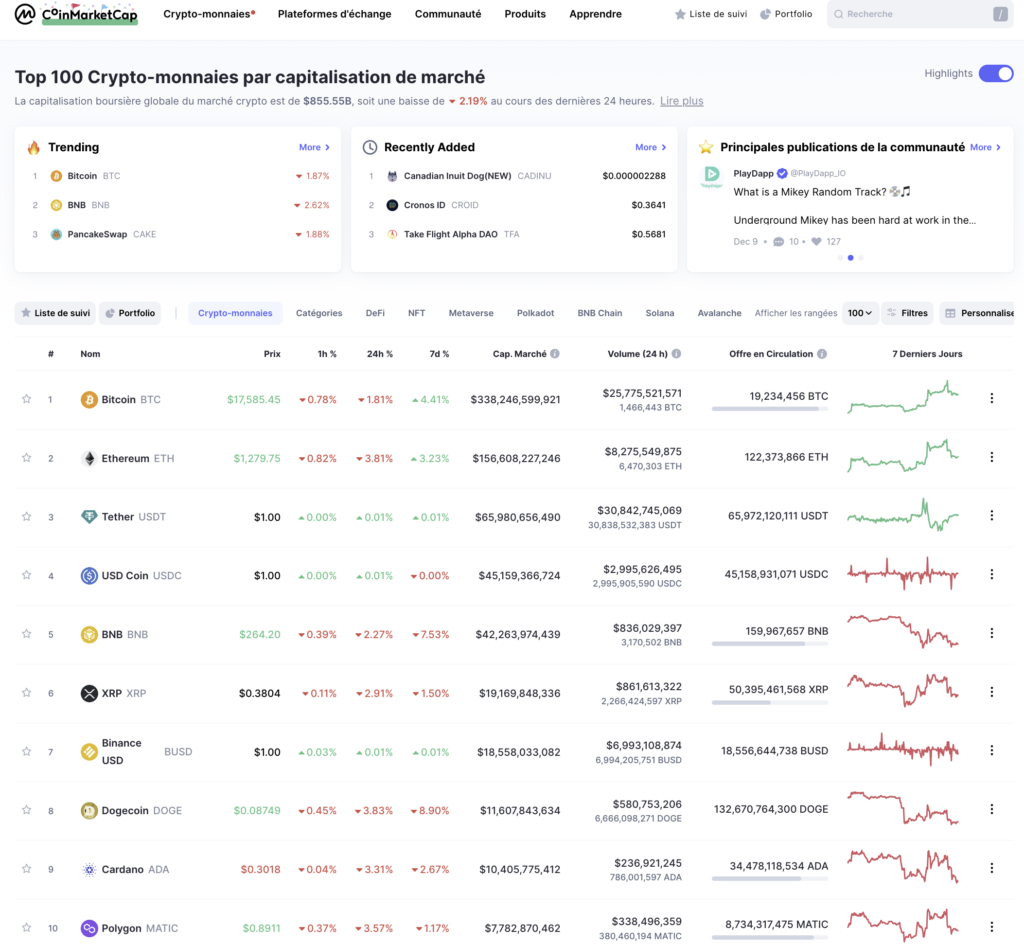The height and width of the screenshot is (946, 1024).
Task: Open the Plateformes d'échange navigation menu
Action: pyautogui.click(x=334, y=14)
